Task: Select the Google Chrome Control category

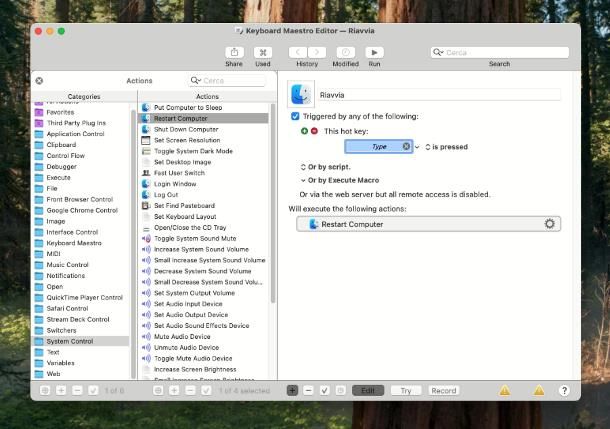Action: click(80, 210)
